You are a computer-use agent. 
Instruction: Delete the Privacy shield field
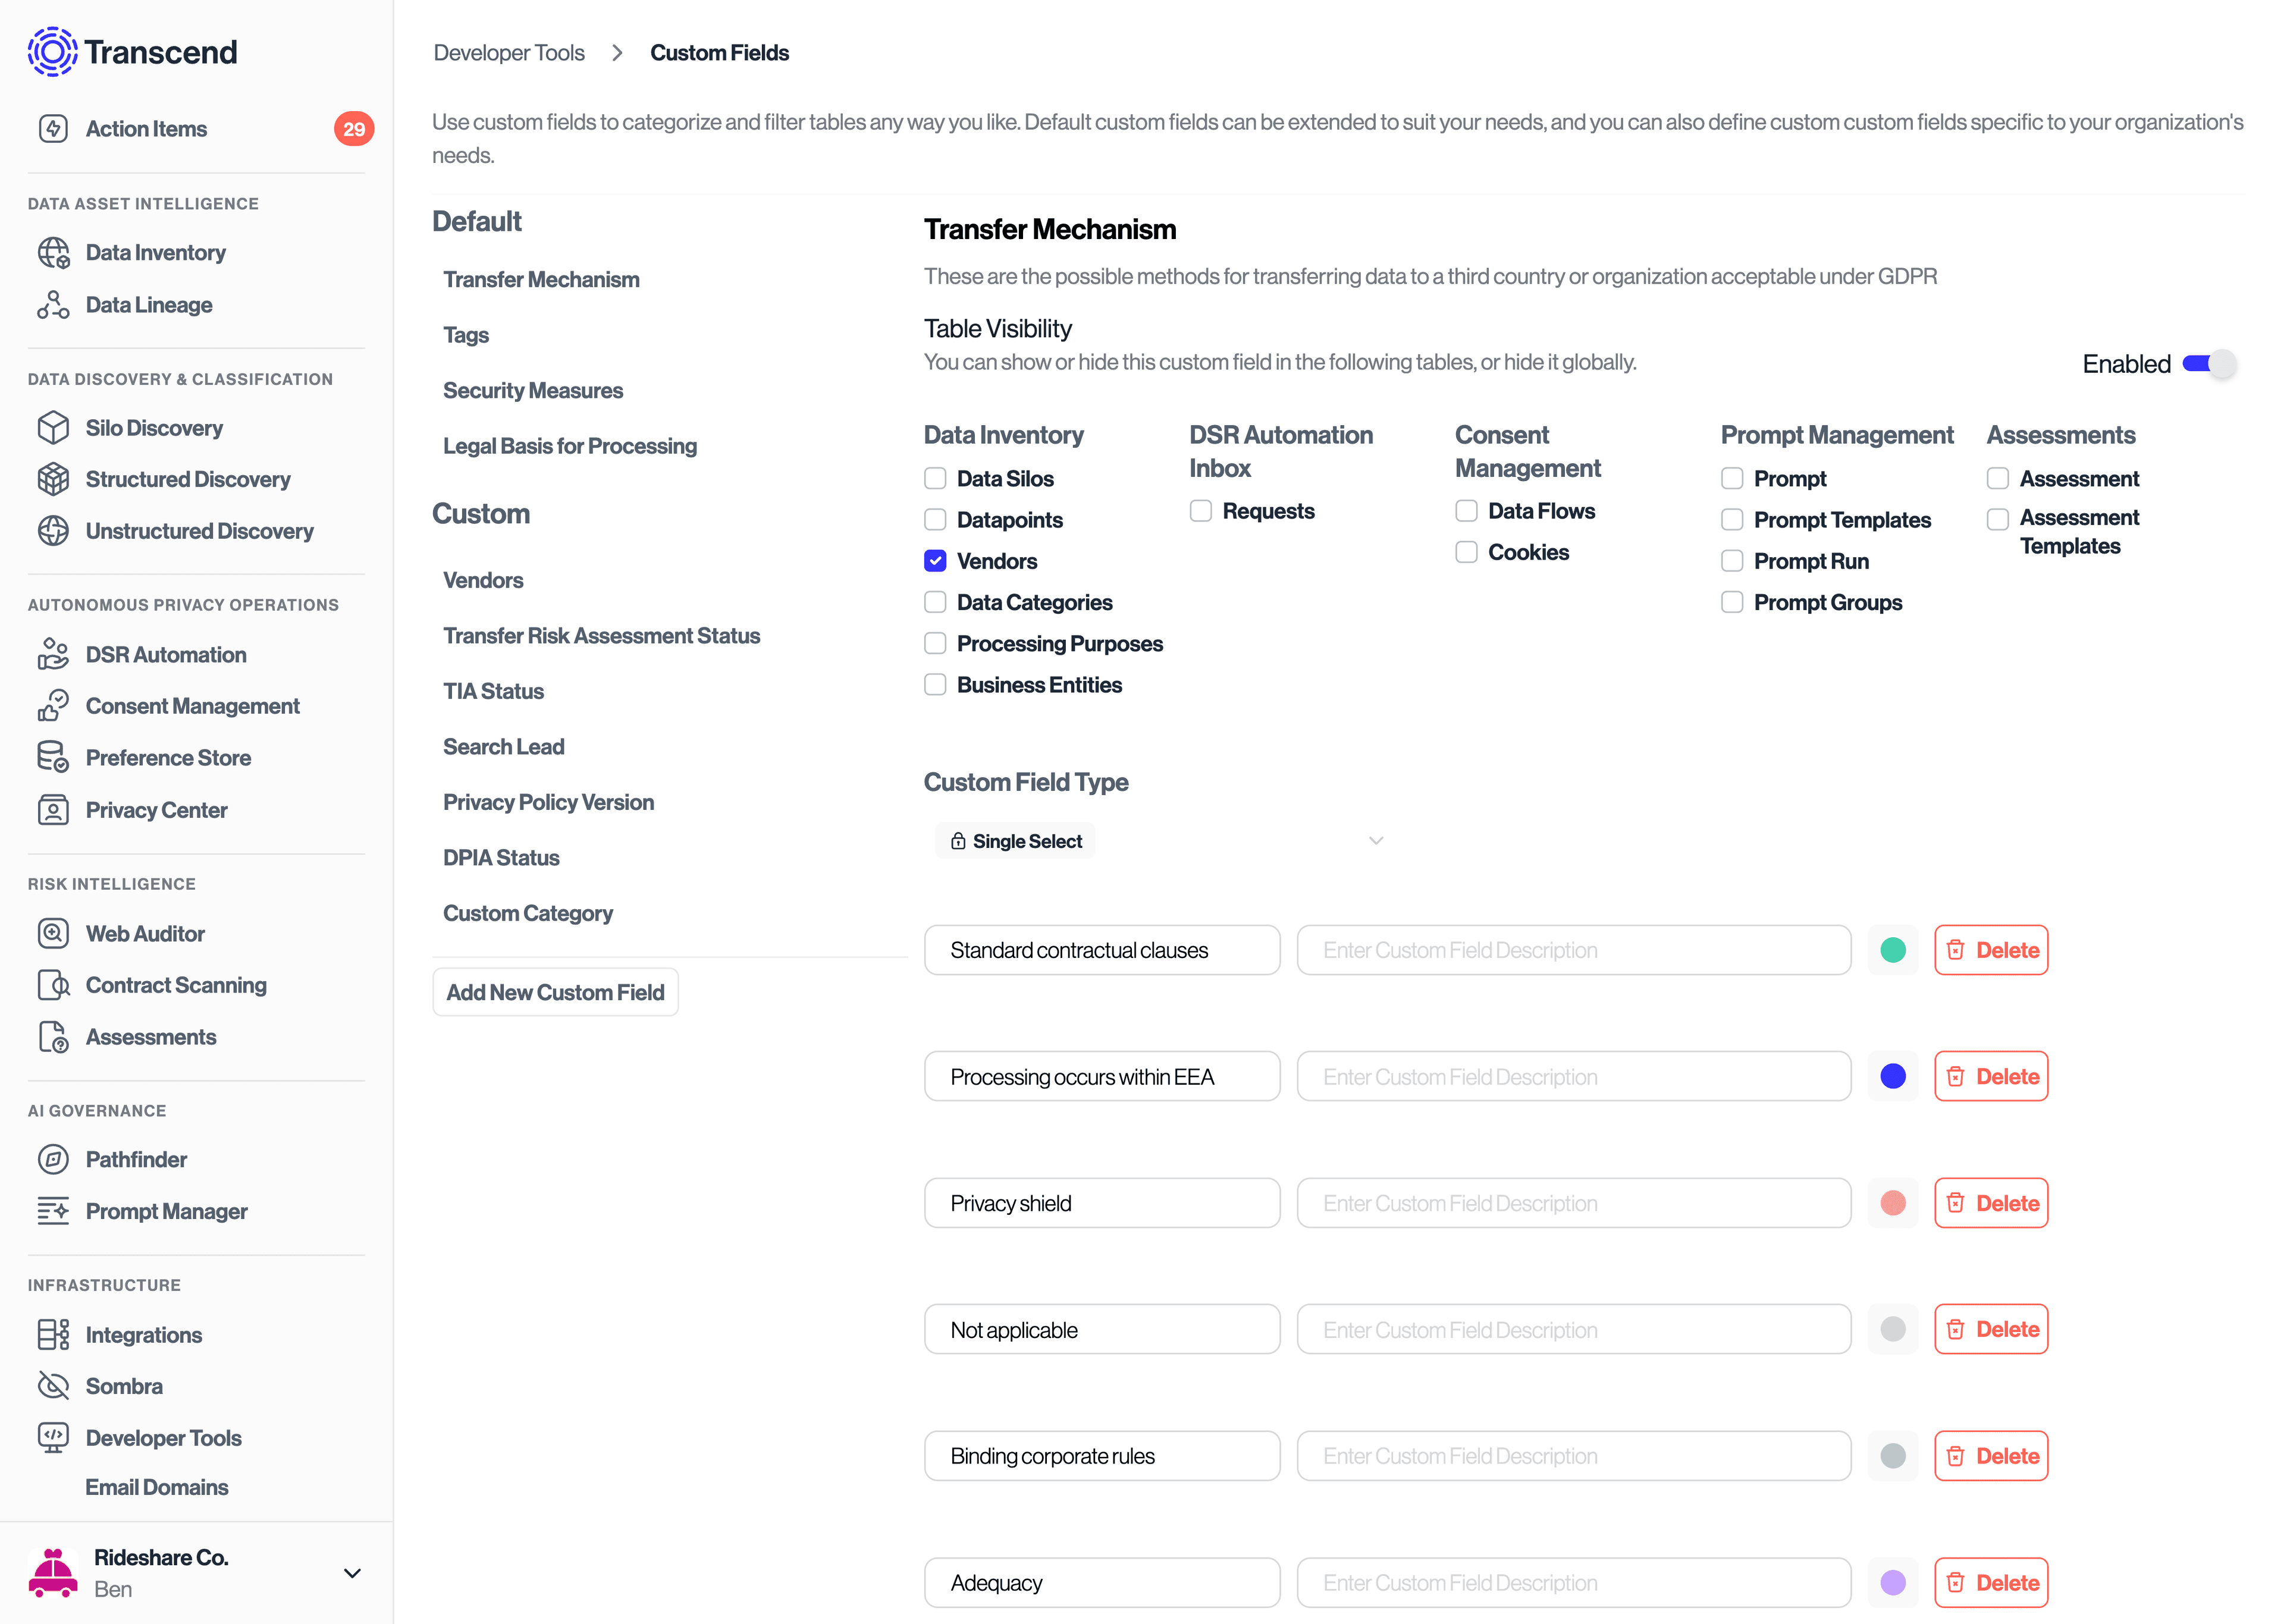(1991, 1203)
